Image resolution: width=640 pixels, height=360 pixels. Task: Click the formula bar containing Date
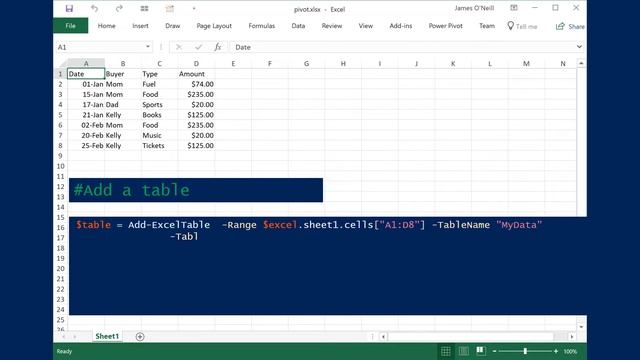(x=402, y=47)
